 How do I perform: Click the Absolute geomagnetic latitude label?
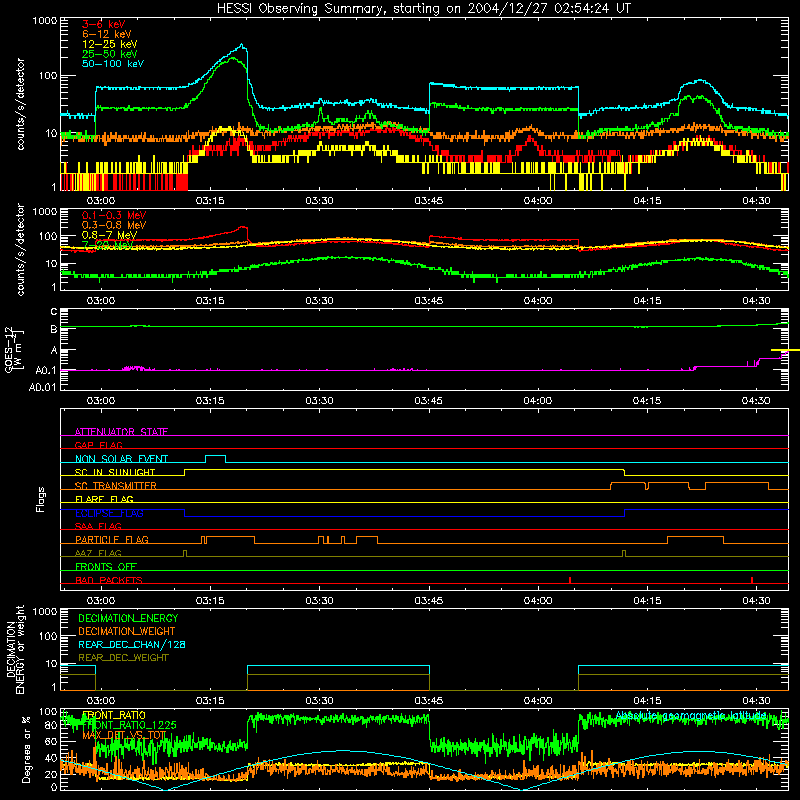coord(691,715)
